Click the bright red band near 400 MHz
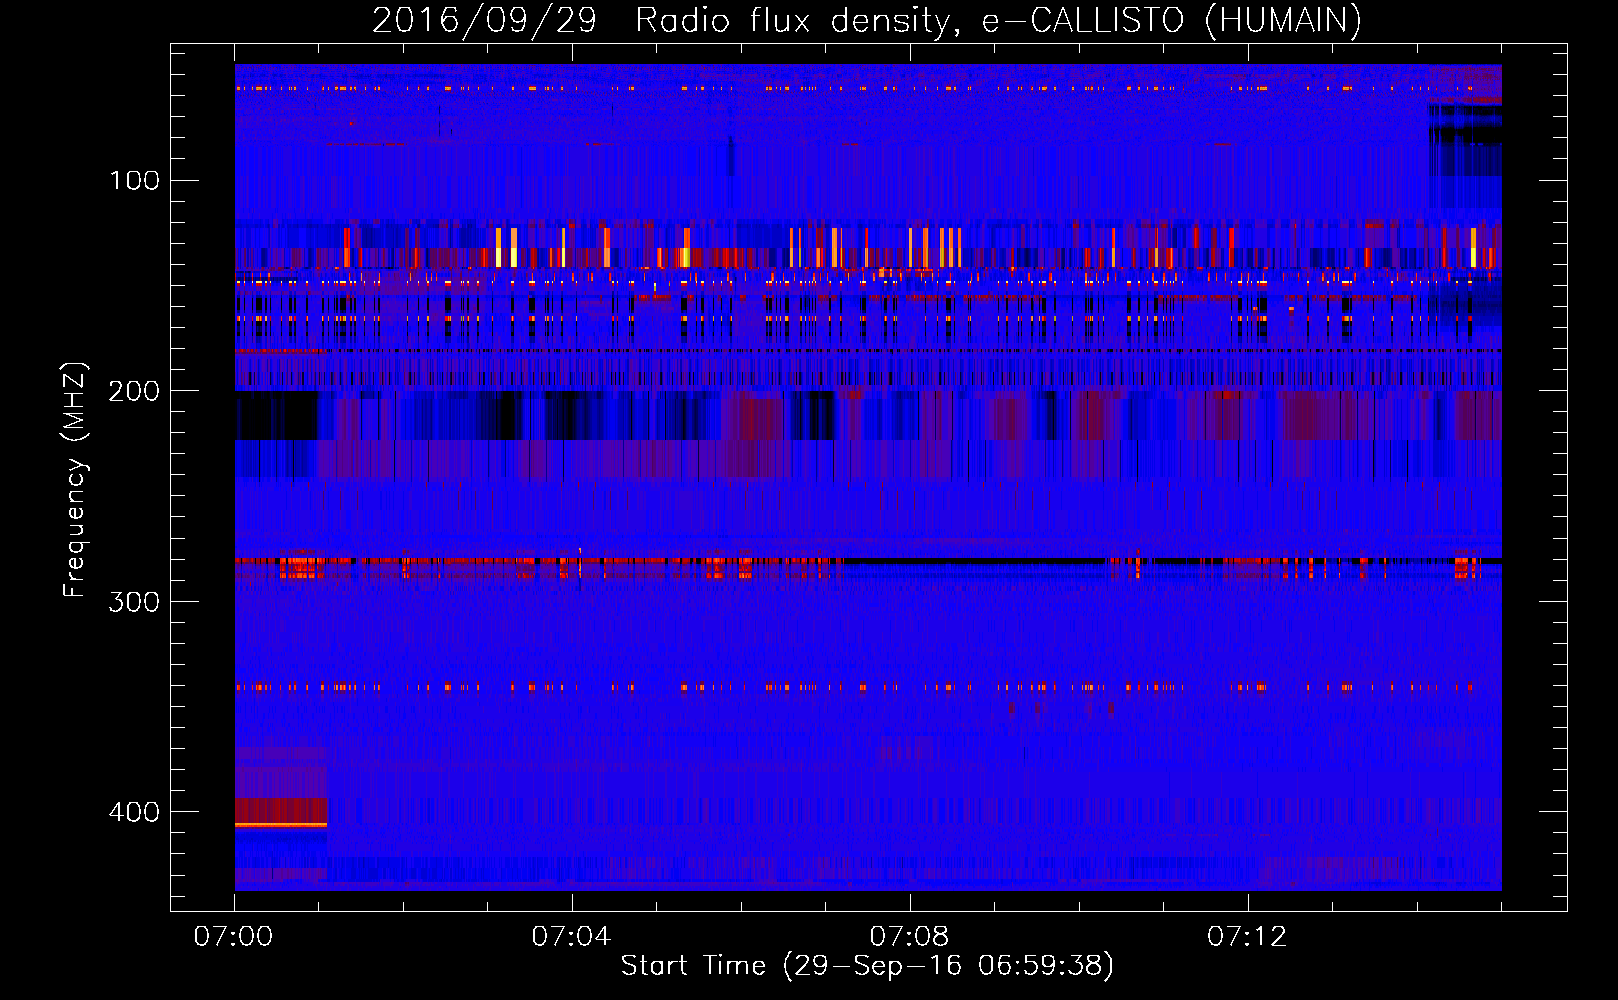 281,812
